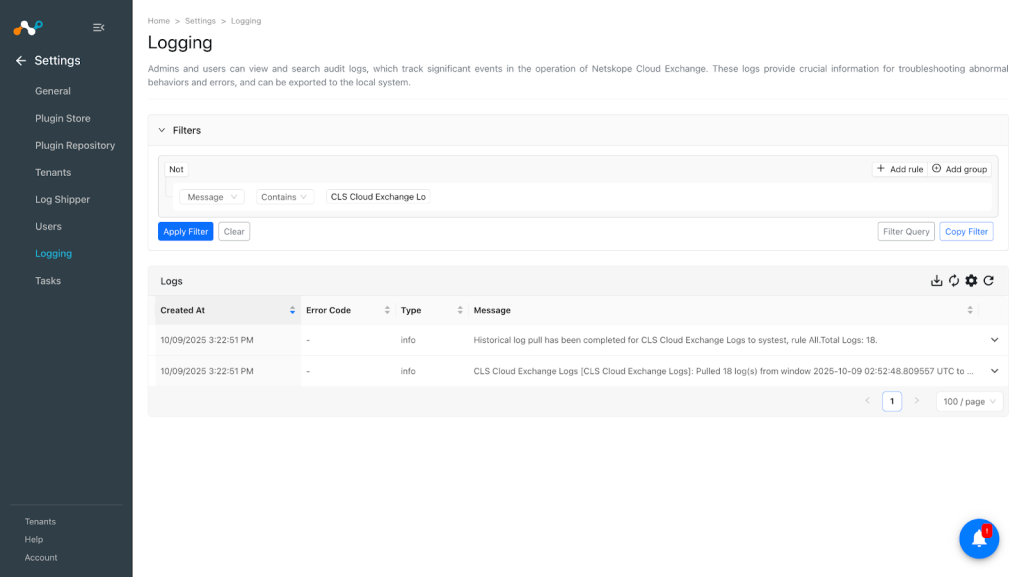Click the Type column header
This screenshot has height=577, width=1024.
point(432,311)
